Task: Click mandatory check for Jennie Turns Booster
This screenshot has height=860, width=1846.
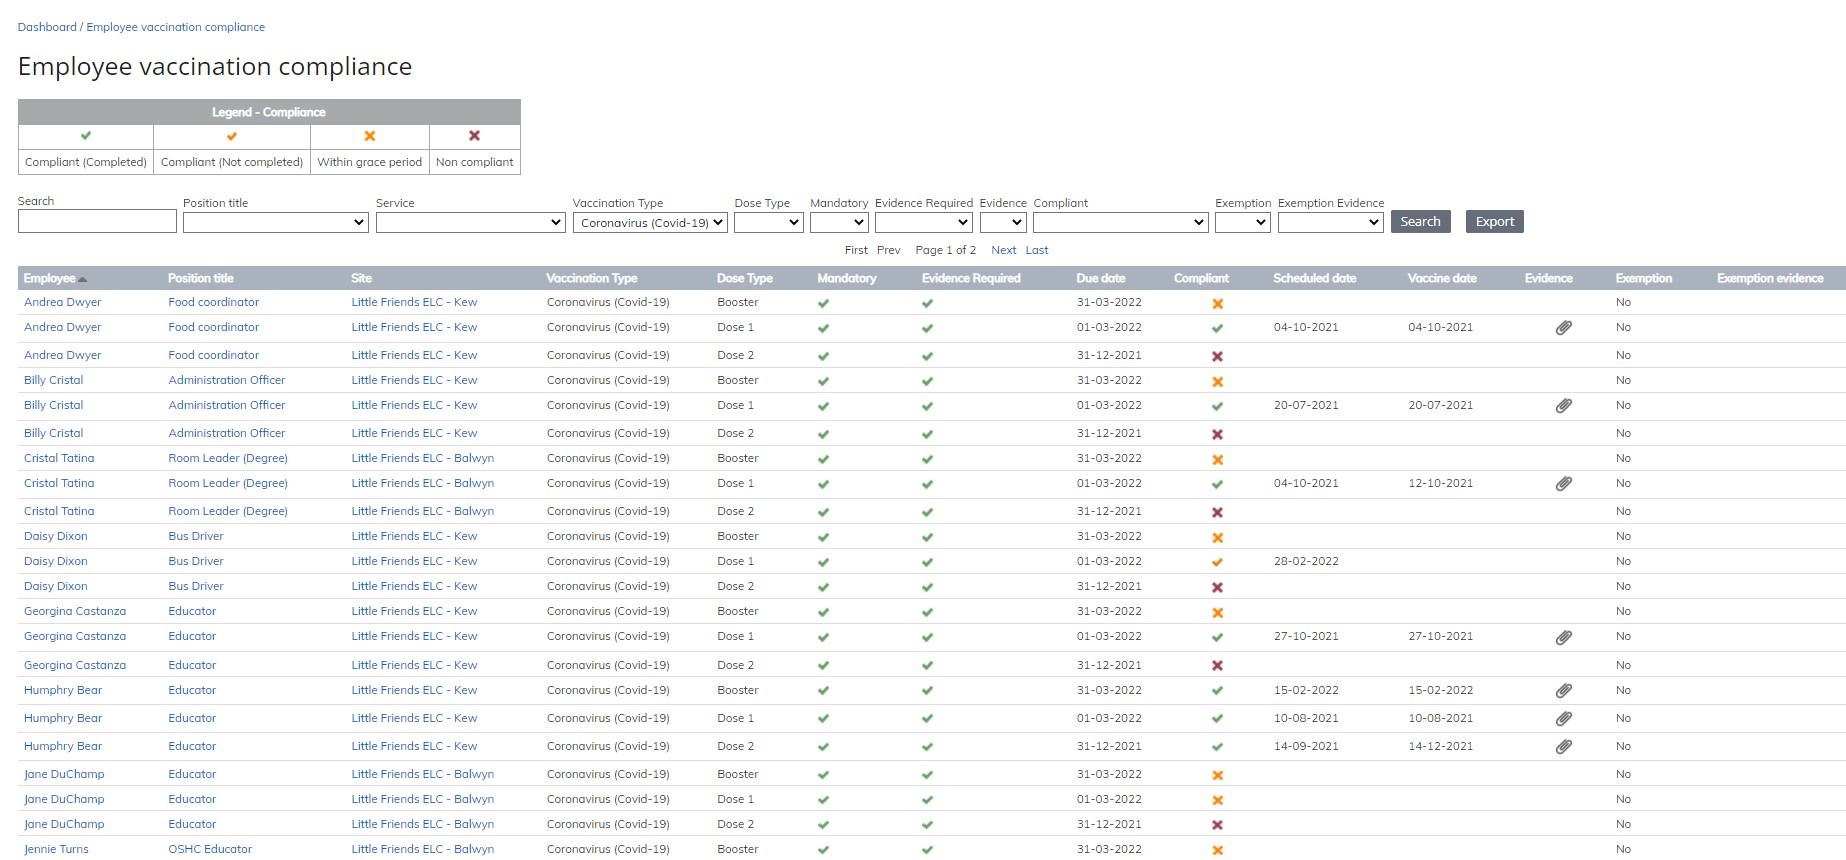Action: [x=823, y=850]
